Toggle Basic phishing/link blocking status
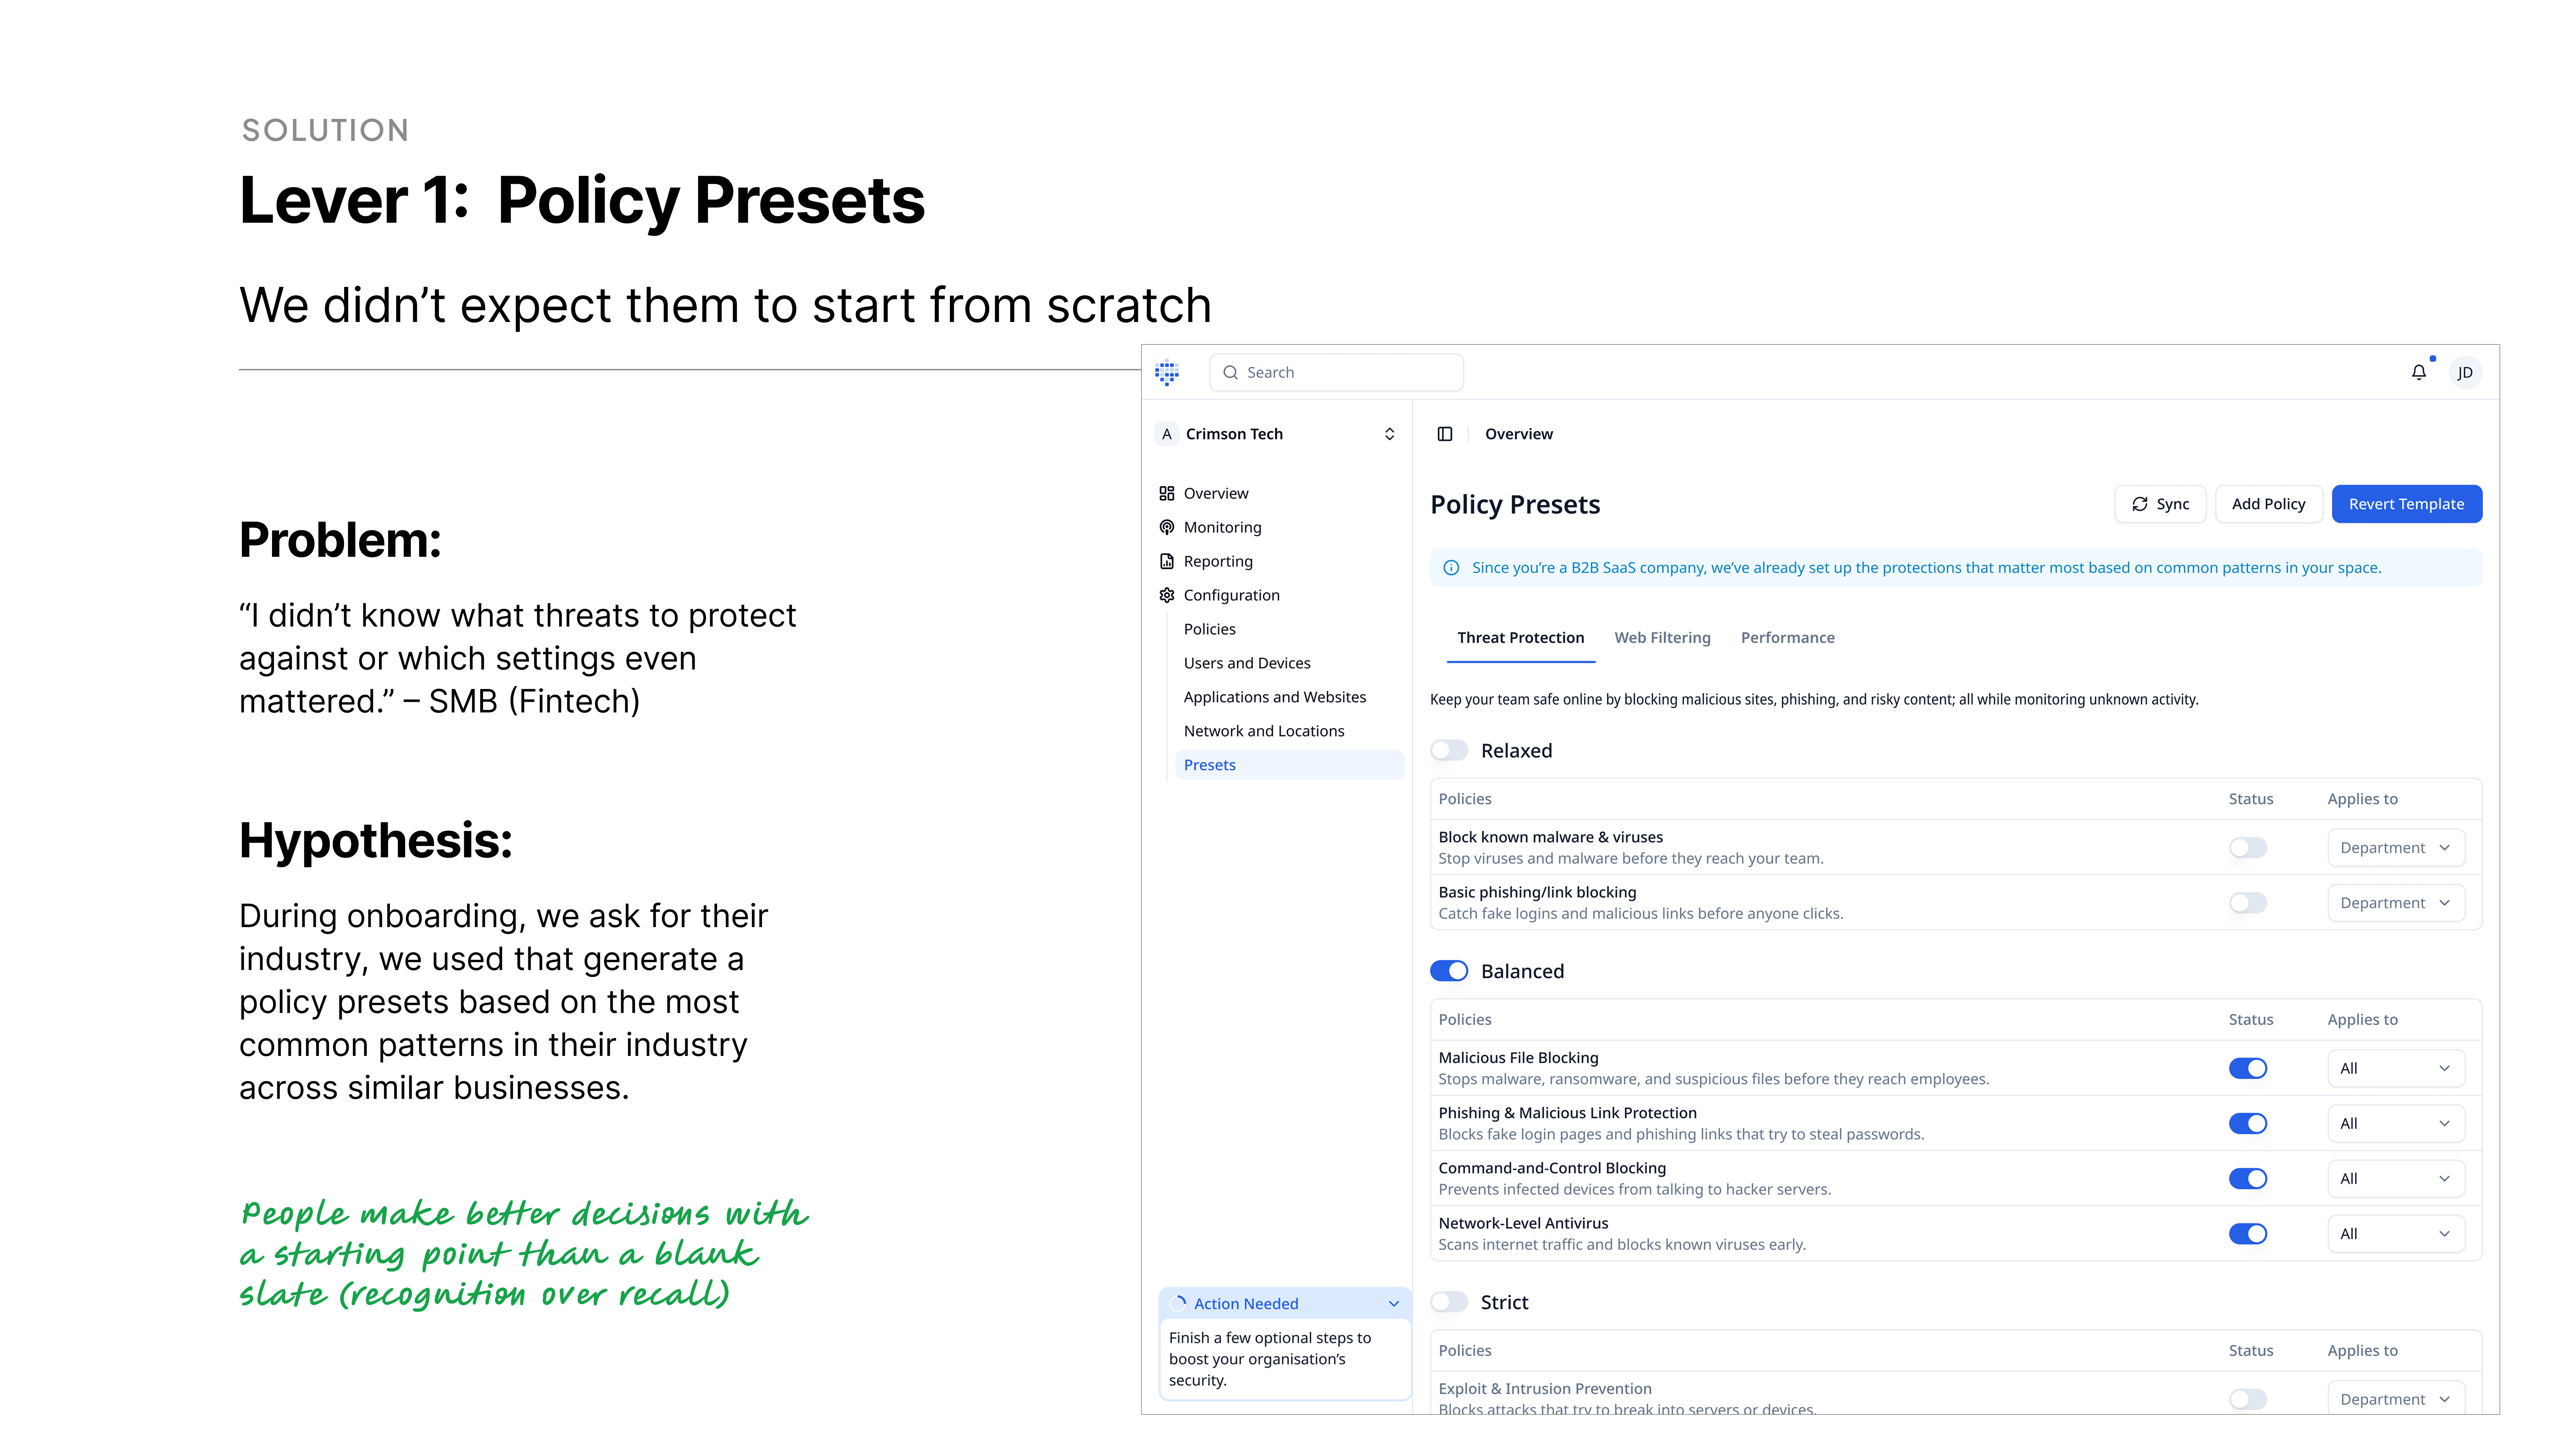Screen dimensions: 2576x1449 [2248, 903]
